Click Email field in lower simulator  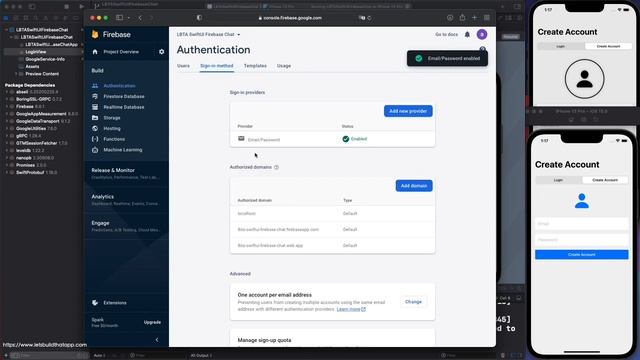pos(582,224)
